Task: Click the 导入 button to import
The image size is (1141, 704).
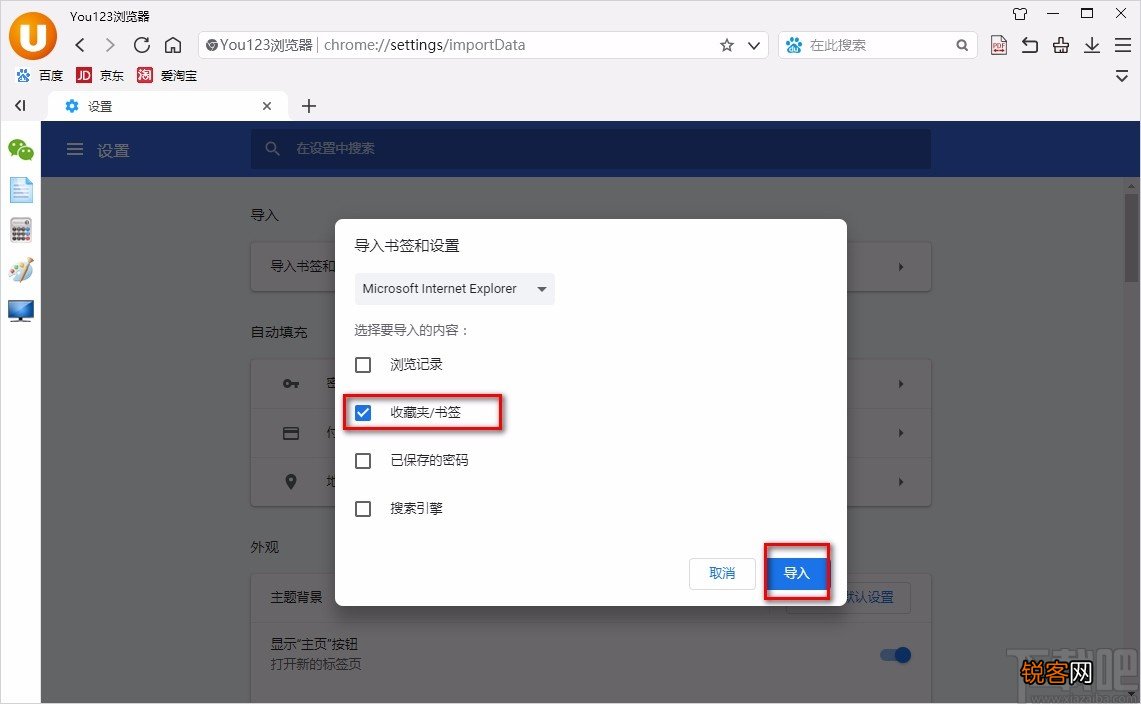Action: [x=796, y=573]
